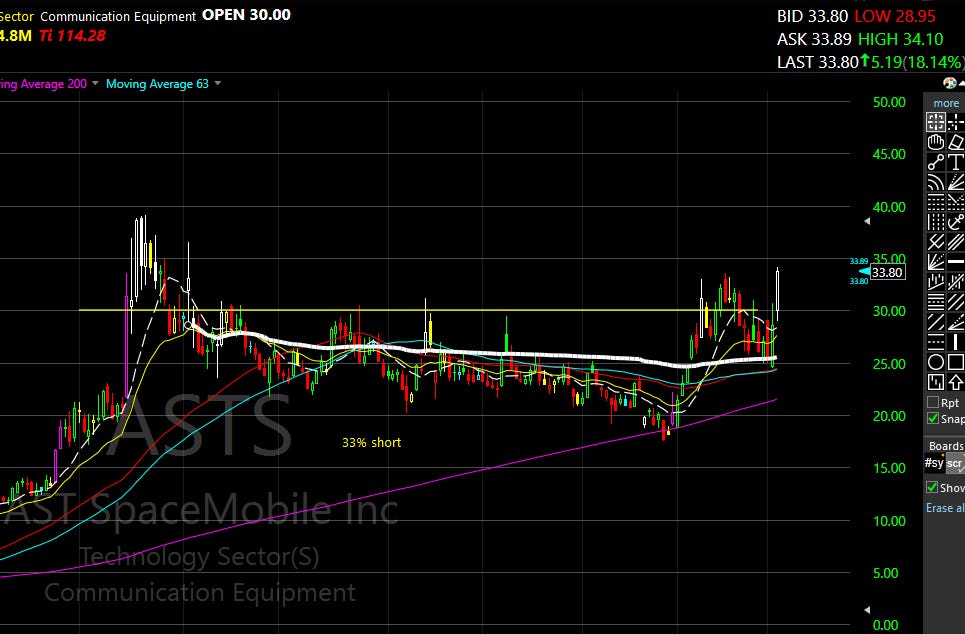The height and width of the screenshot is (634, 965).
Task: Click the 10.00 price axis label
Action: [889, 521]
